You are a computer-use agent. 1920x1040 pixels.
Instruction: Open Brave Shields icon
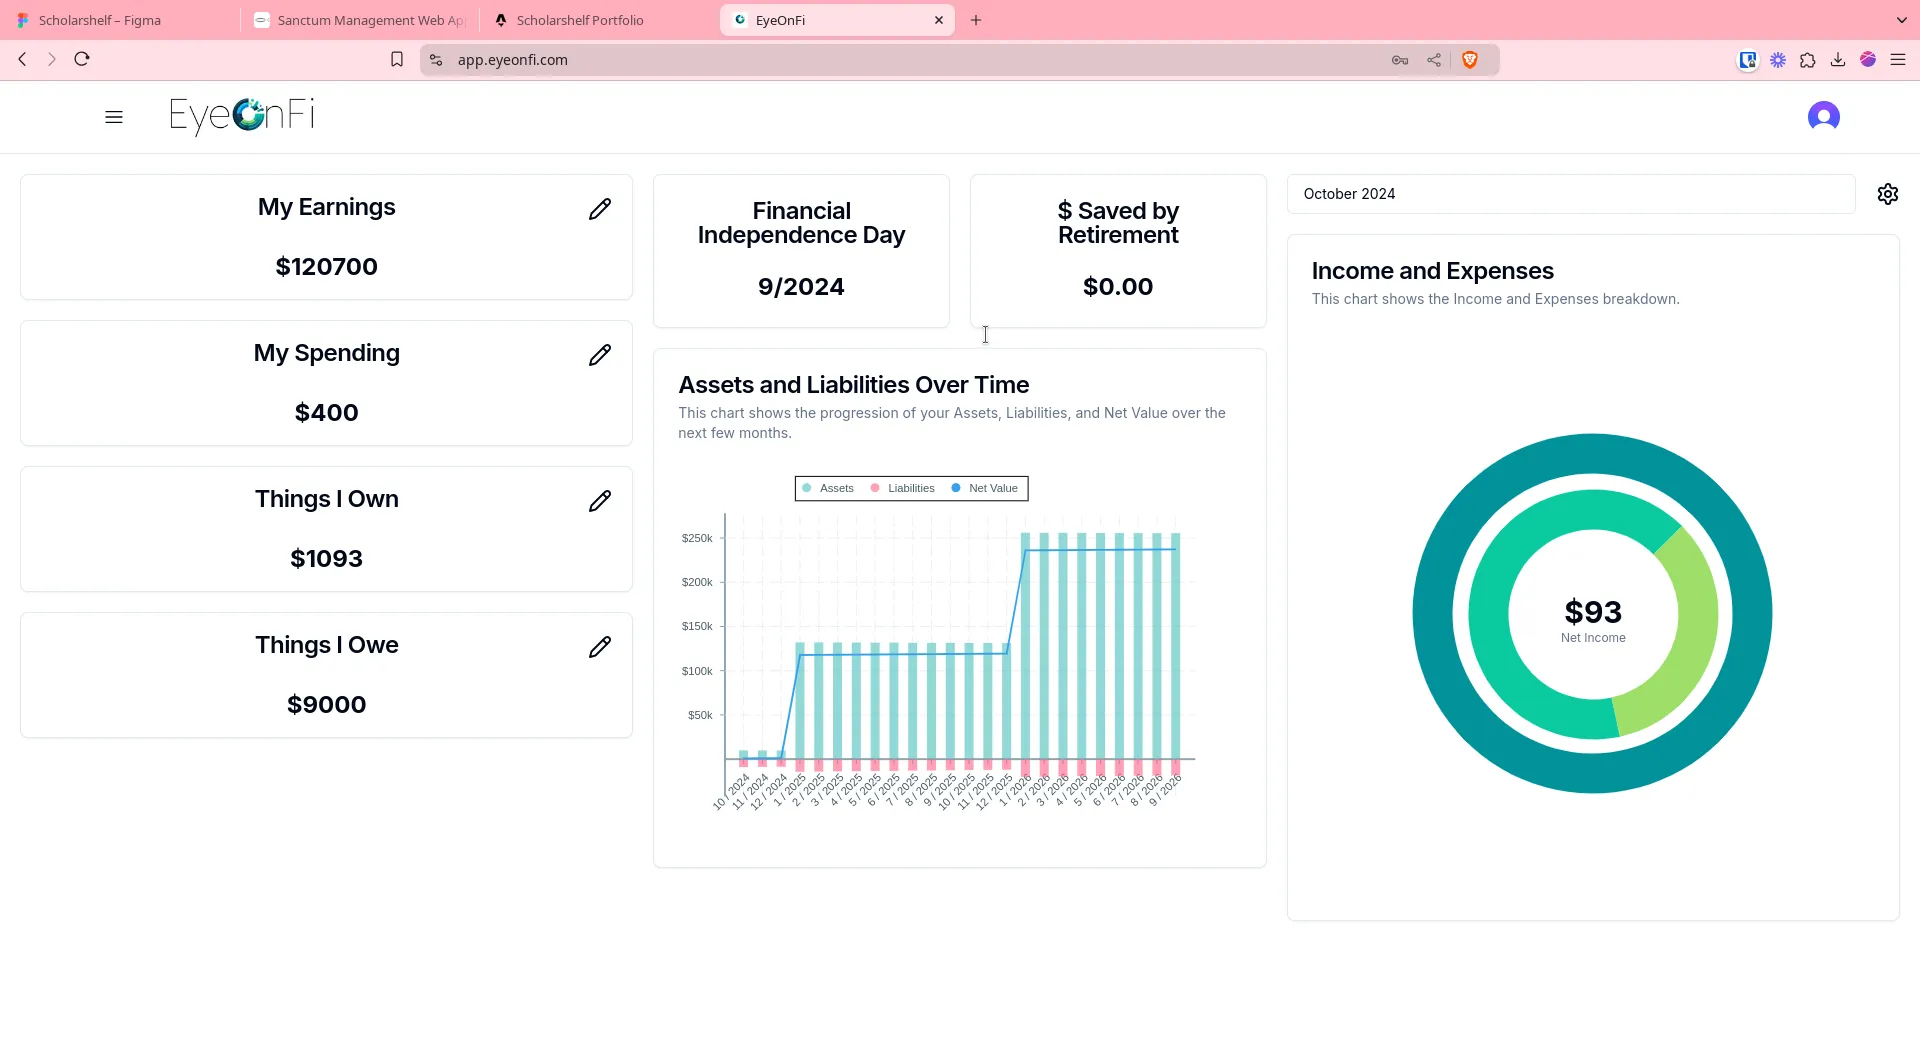[1470, 60]
